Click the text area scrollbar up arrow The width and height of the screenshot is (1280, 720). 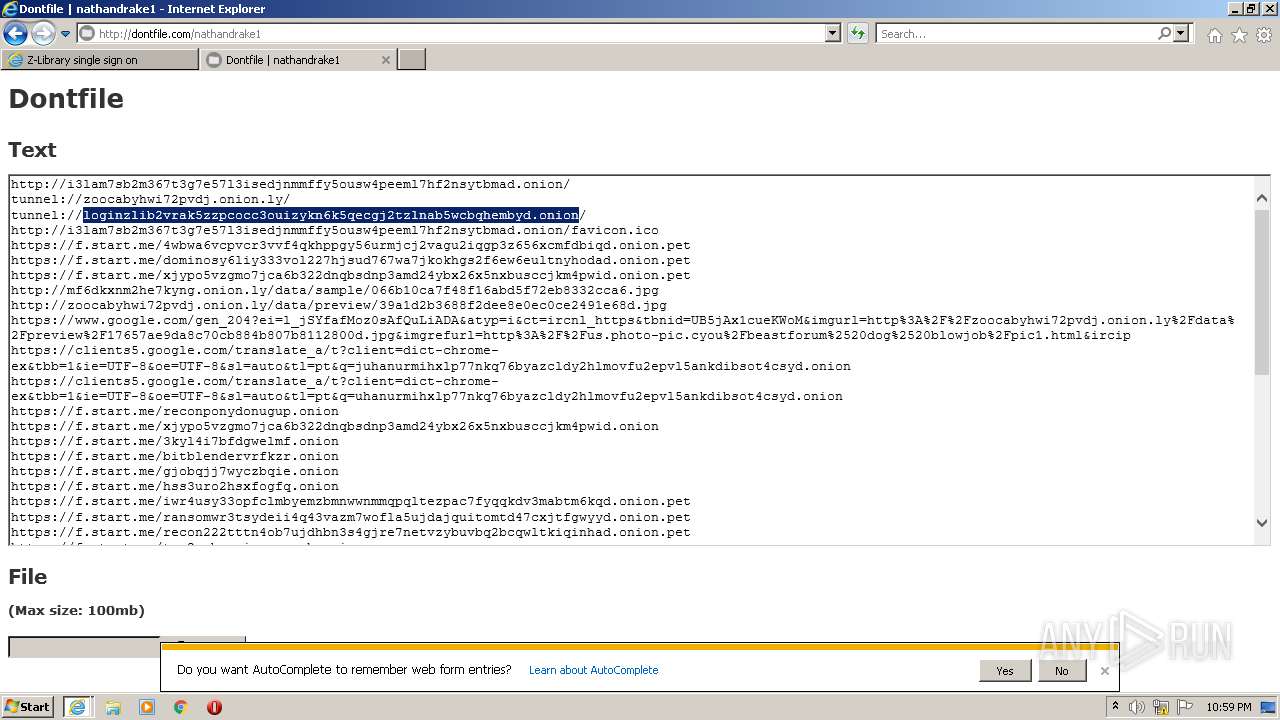tap(1261, 198)
